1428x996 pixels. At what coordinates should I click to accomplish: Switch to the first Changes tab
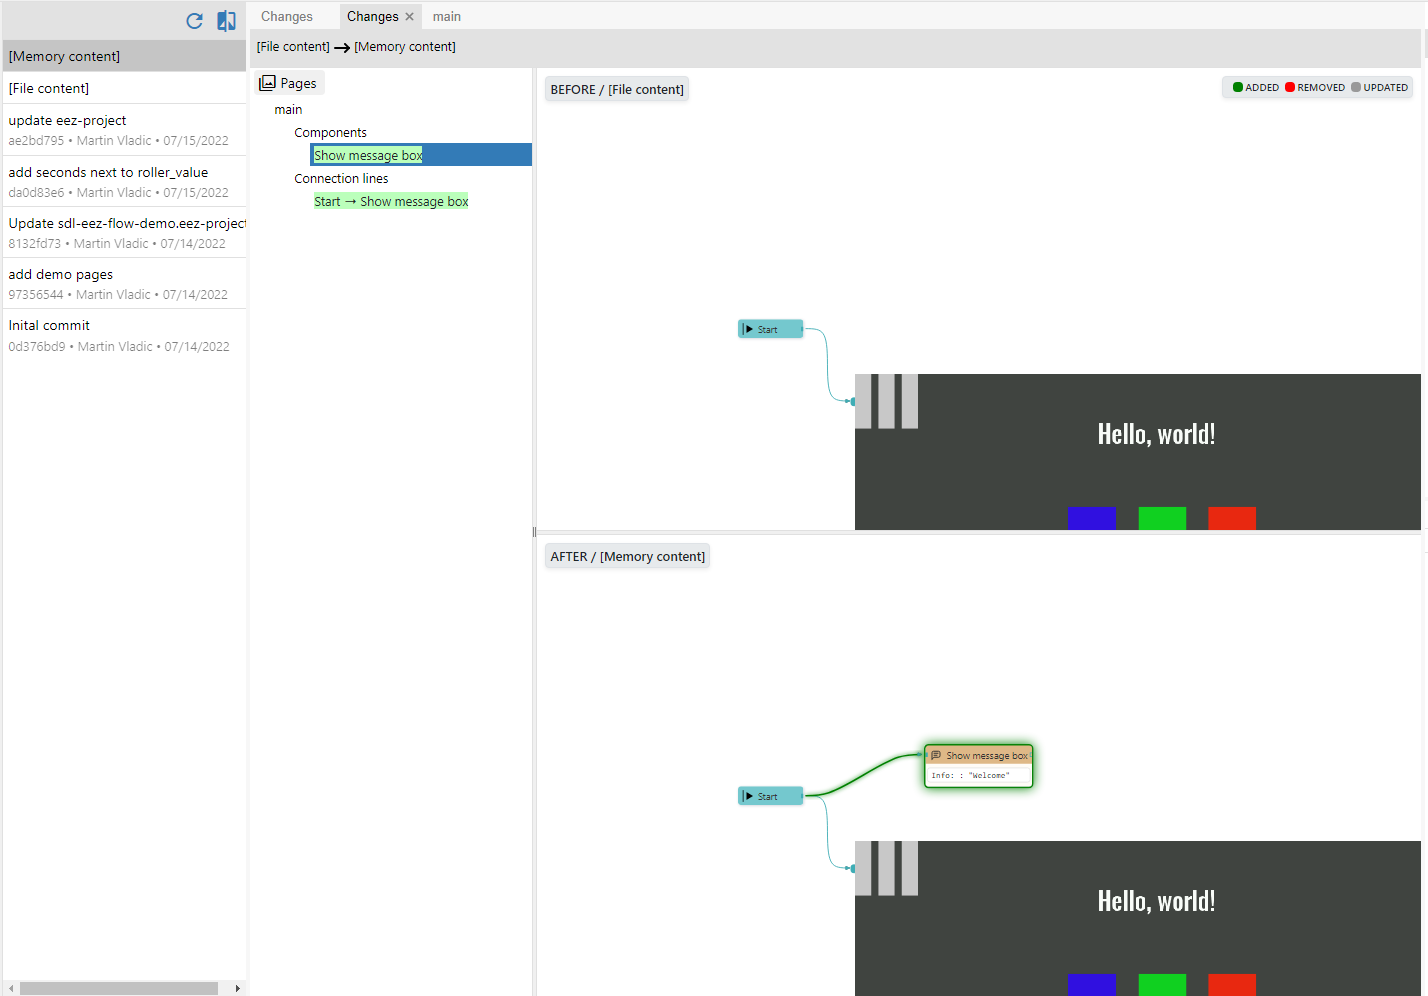coord(287,17)
